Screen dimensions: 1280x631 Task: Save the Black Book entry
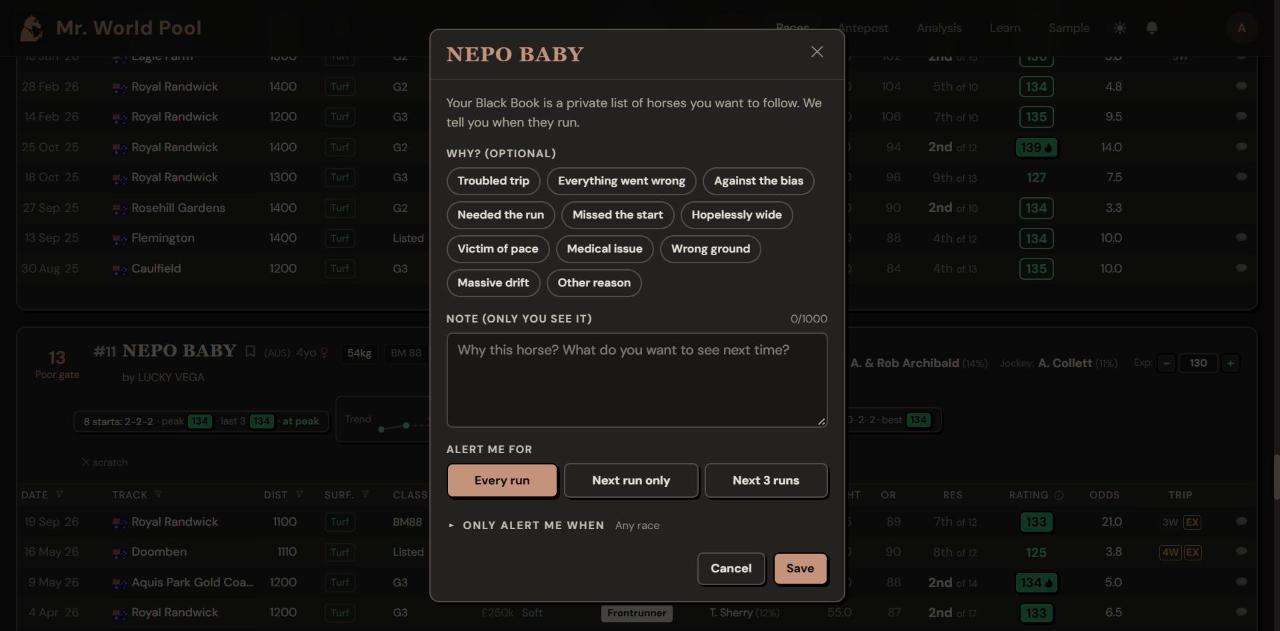pyautogui.click(x=800, y=568)
